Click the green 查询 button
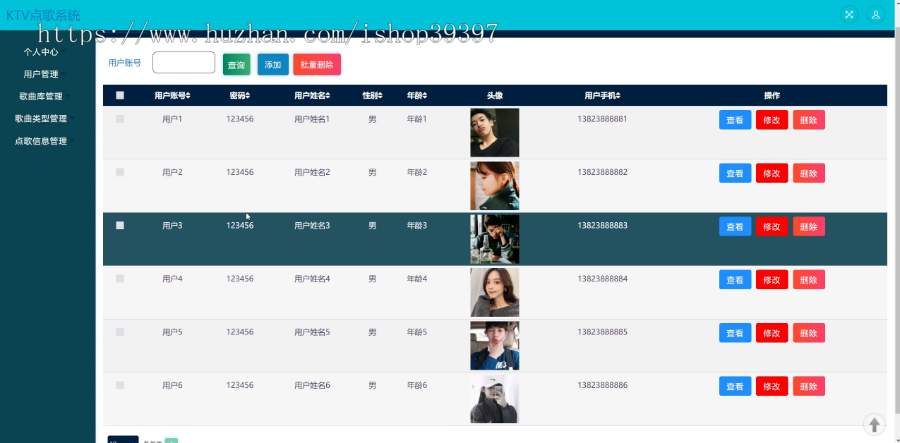The image size is (900, 443). point(237,65)
